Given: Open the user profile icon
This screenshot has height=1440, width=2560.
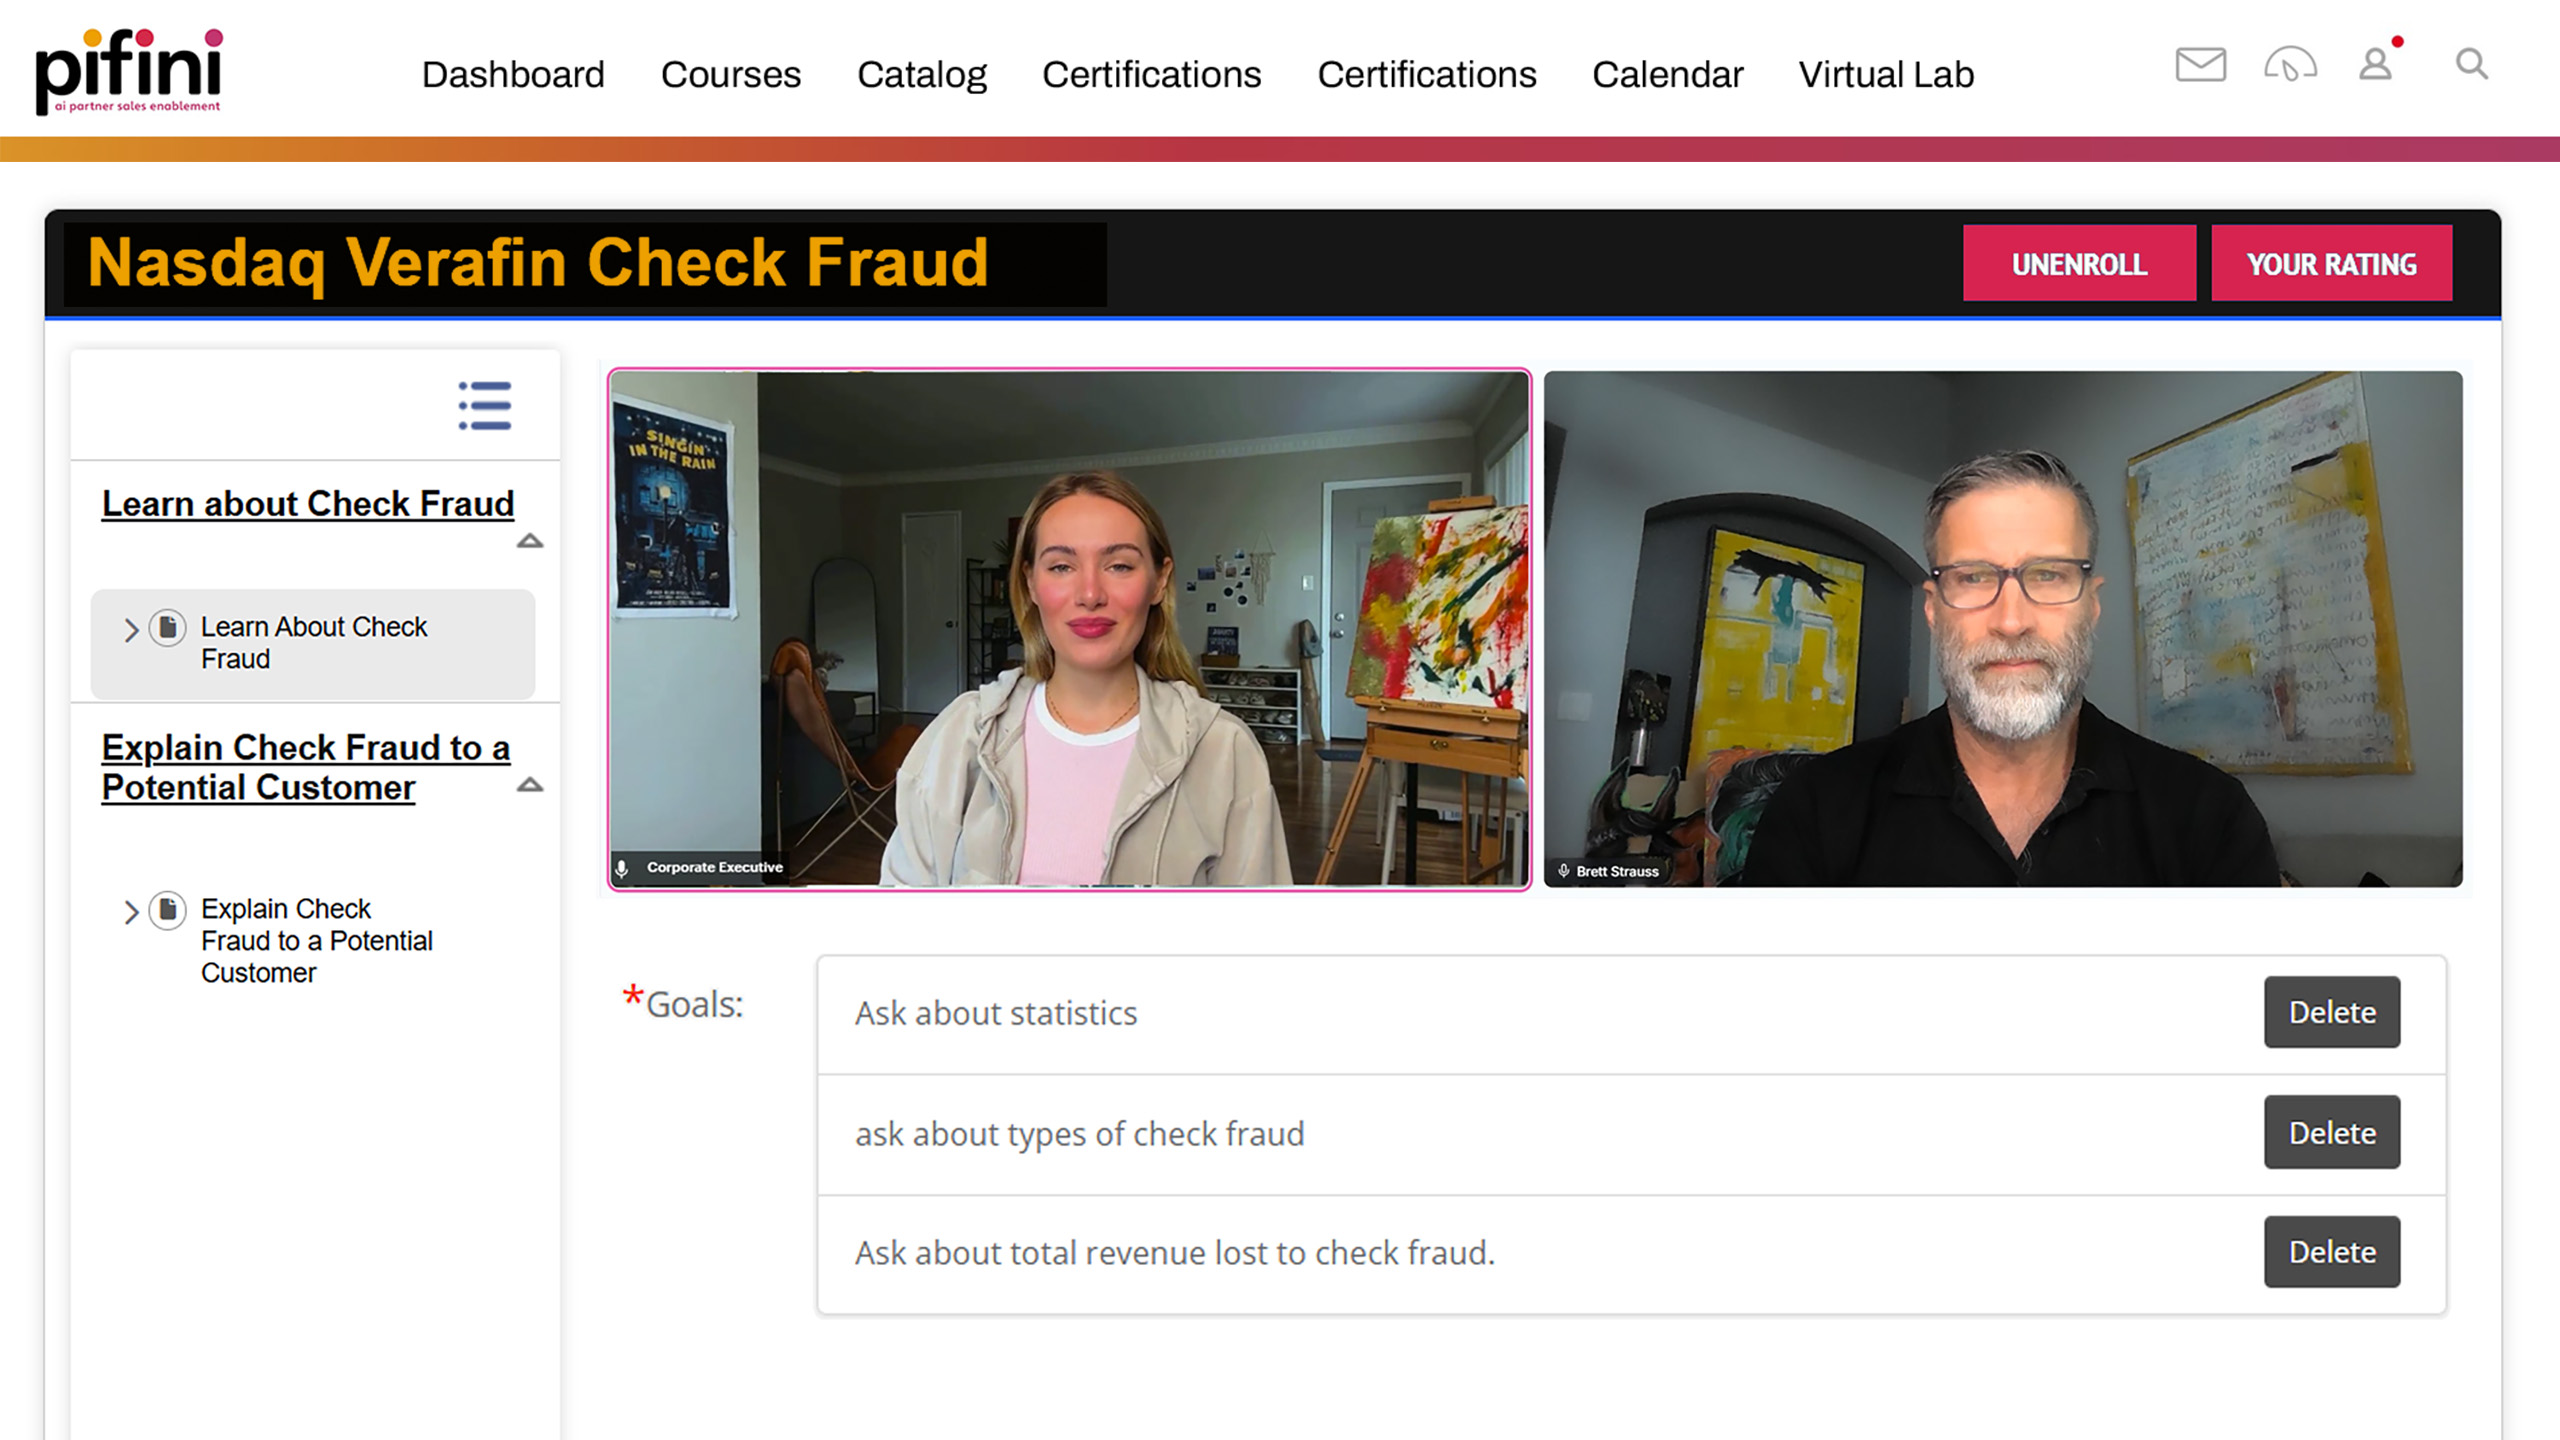Looking at the screenshot, I should click(x=2376, y=65).
